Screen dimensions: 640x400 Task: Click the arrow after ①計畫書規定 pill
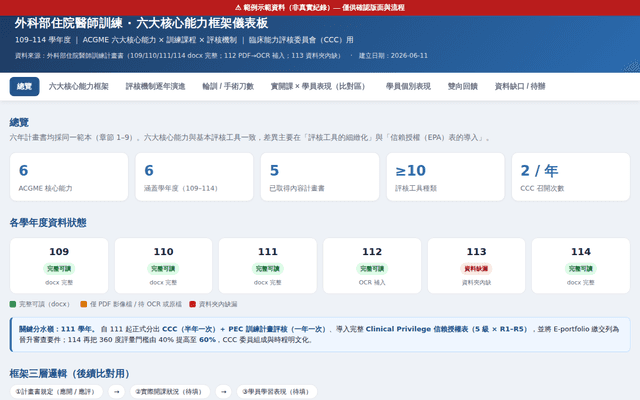pyautogui.click(x=116, y=392)
